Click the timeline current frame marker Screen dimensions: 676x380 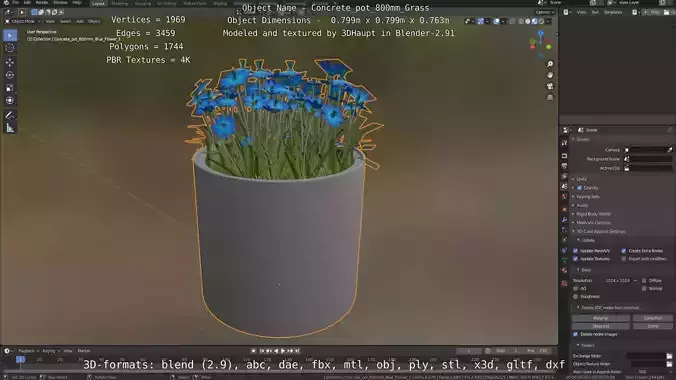pyautogui.click(x=20, y=359)
